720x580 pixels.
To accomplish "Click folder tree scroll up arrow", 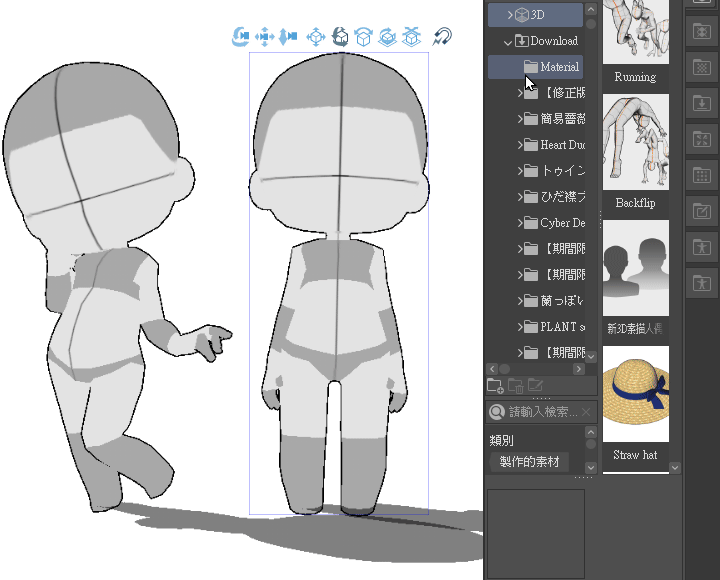I will tap(591, 9).
